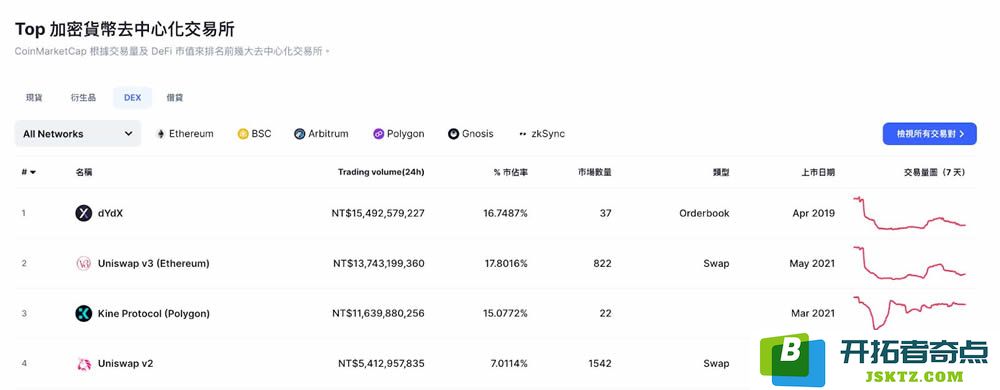
Task: Click the 1542 markets count
Action: pyautogui.click(x=599, y=364)
